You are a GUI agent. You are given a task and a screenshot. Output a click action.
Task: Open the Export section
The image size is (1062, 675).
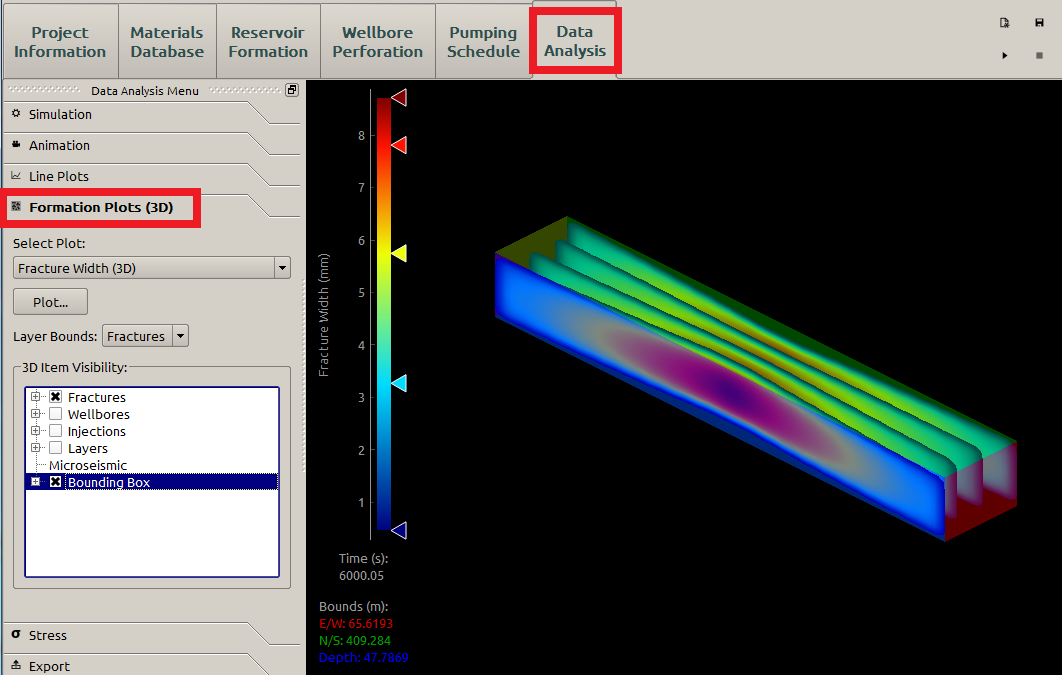click(49, 666)
